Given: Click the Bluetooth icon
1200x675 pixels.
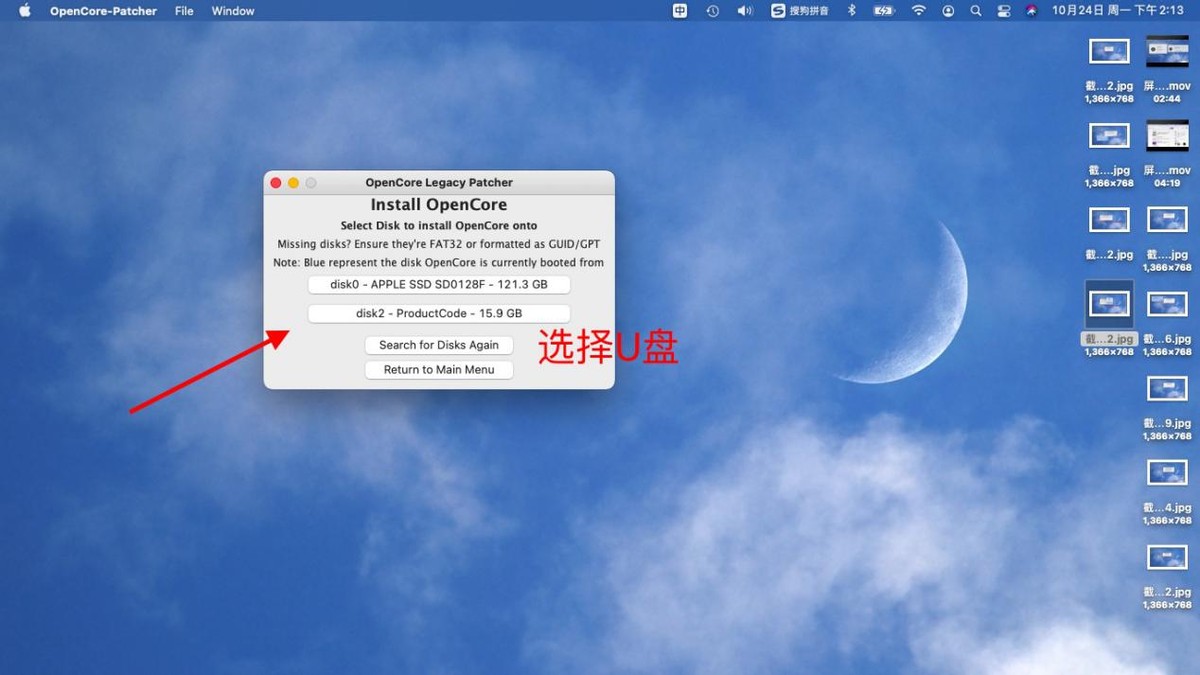Looking at the screenshot, I should point(850,11).
